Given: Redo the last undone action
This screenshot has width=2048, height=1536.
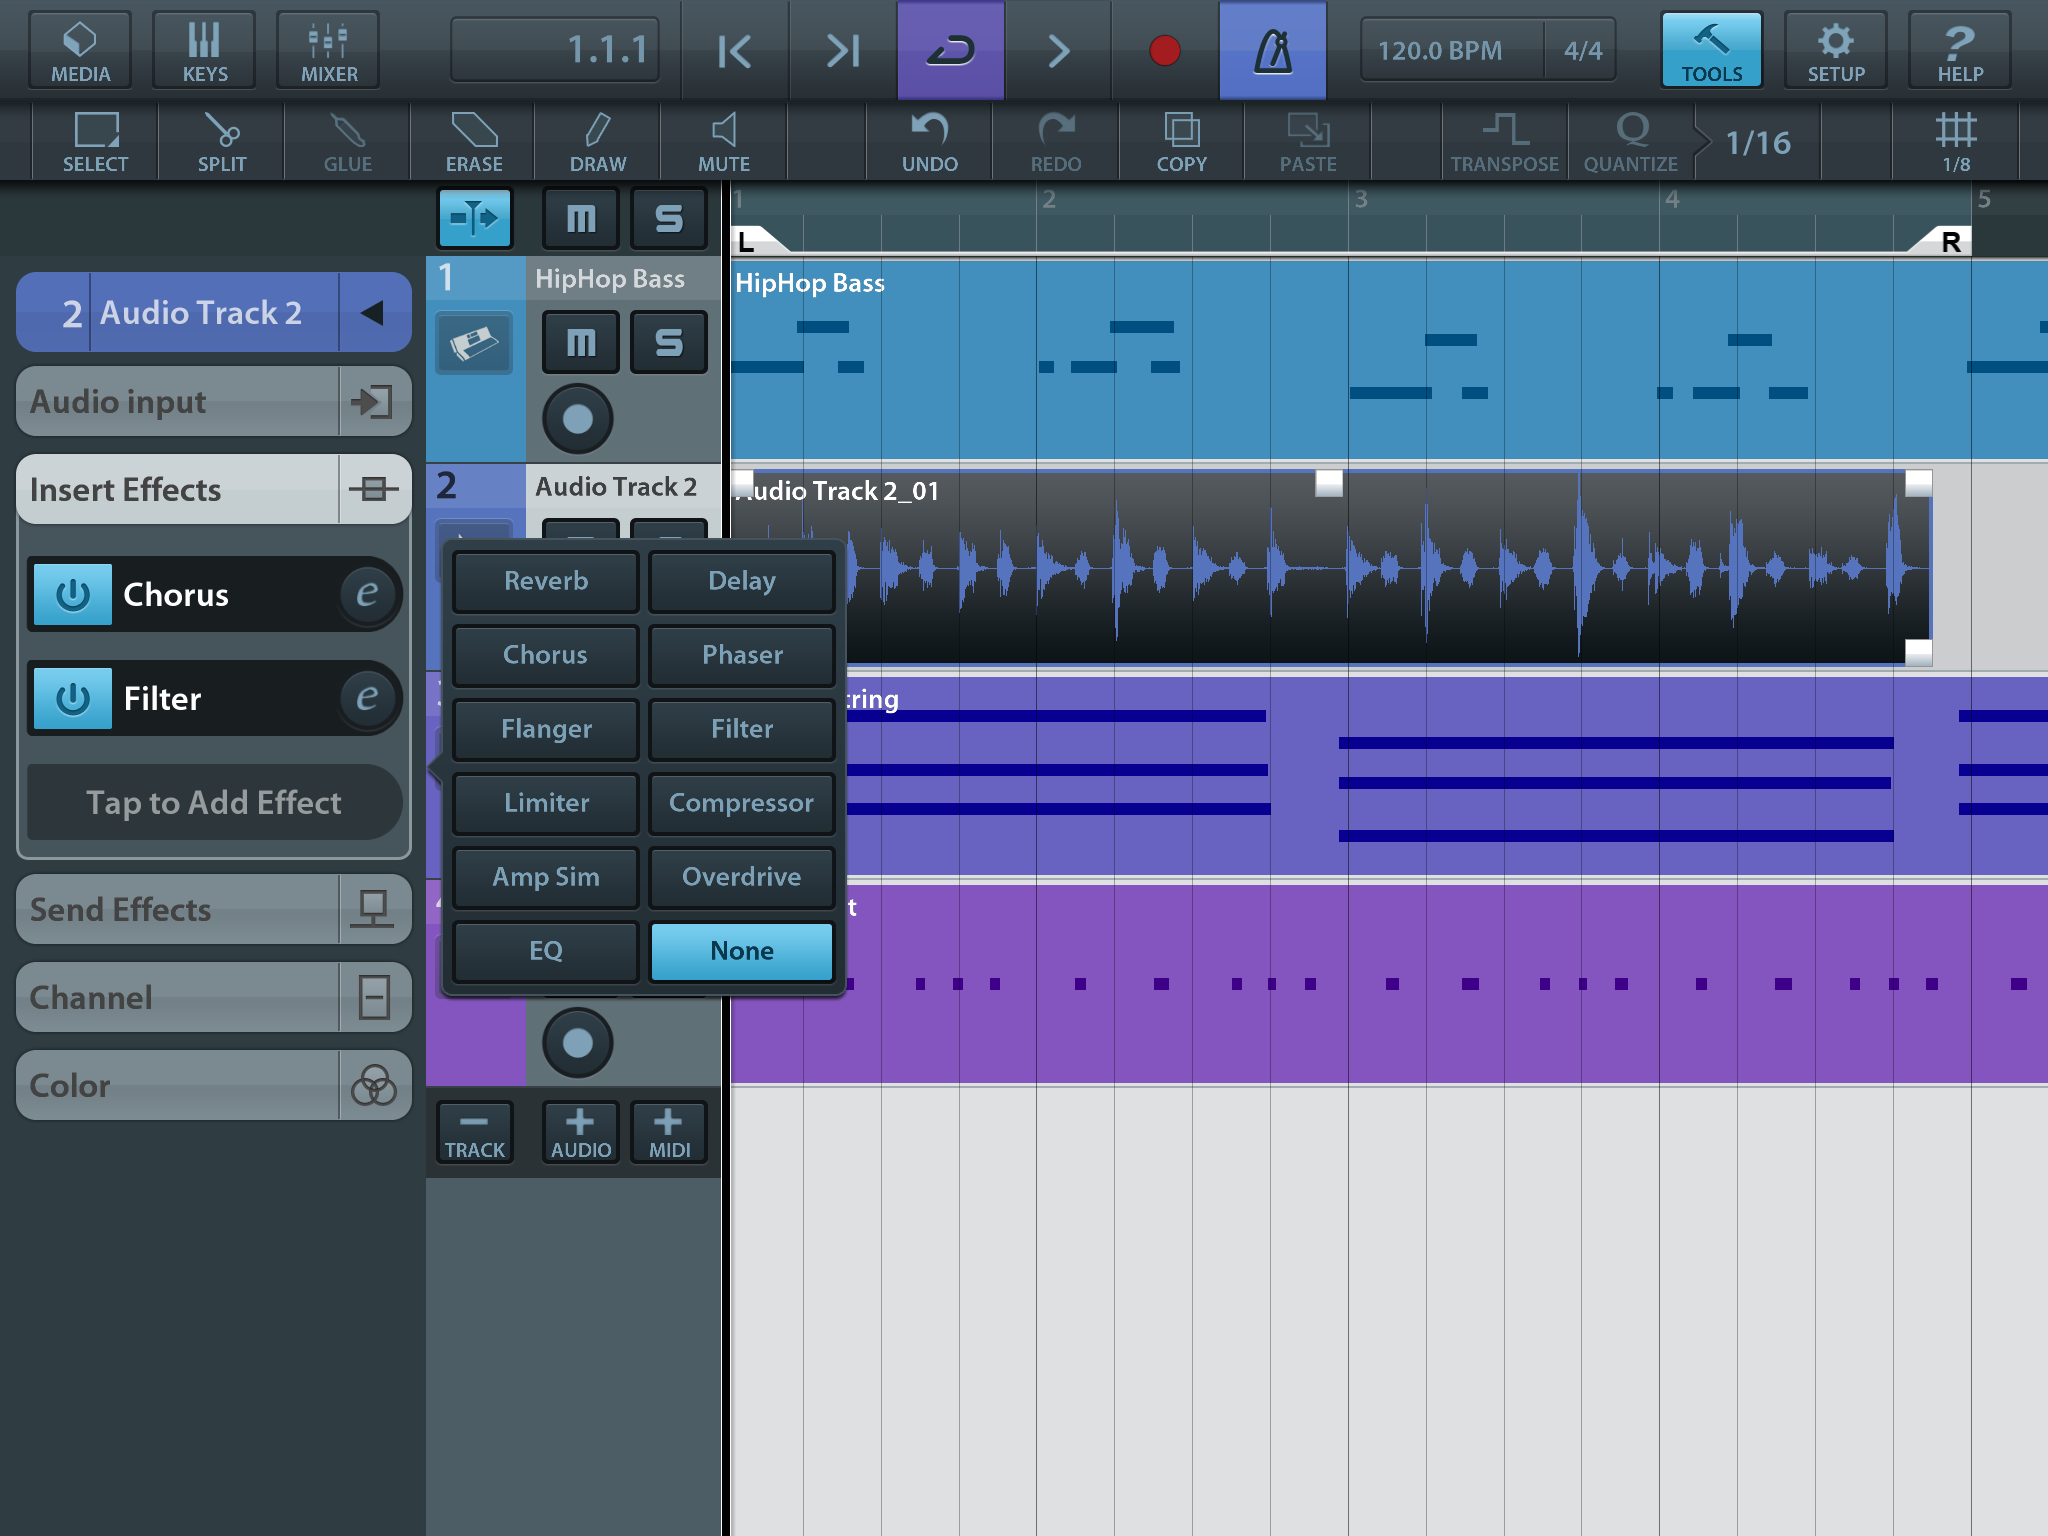Looking at the screenshot, I should [x=1056, y=142].
